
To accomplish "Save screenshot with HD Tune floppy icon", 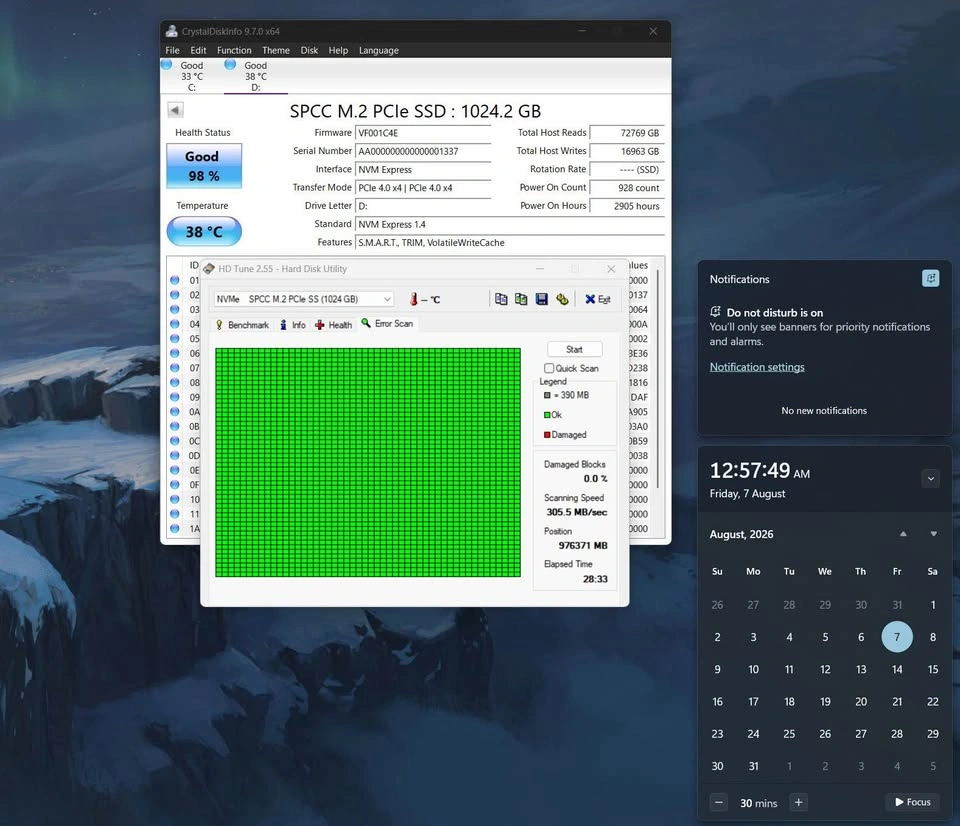I will (x=542, y=299).
